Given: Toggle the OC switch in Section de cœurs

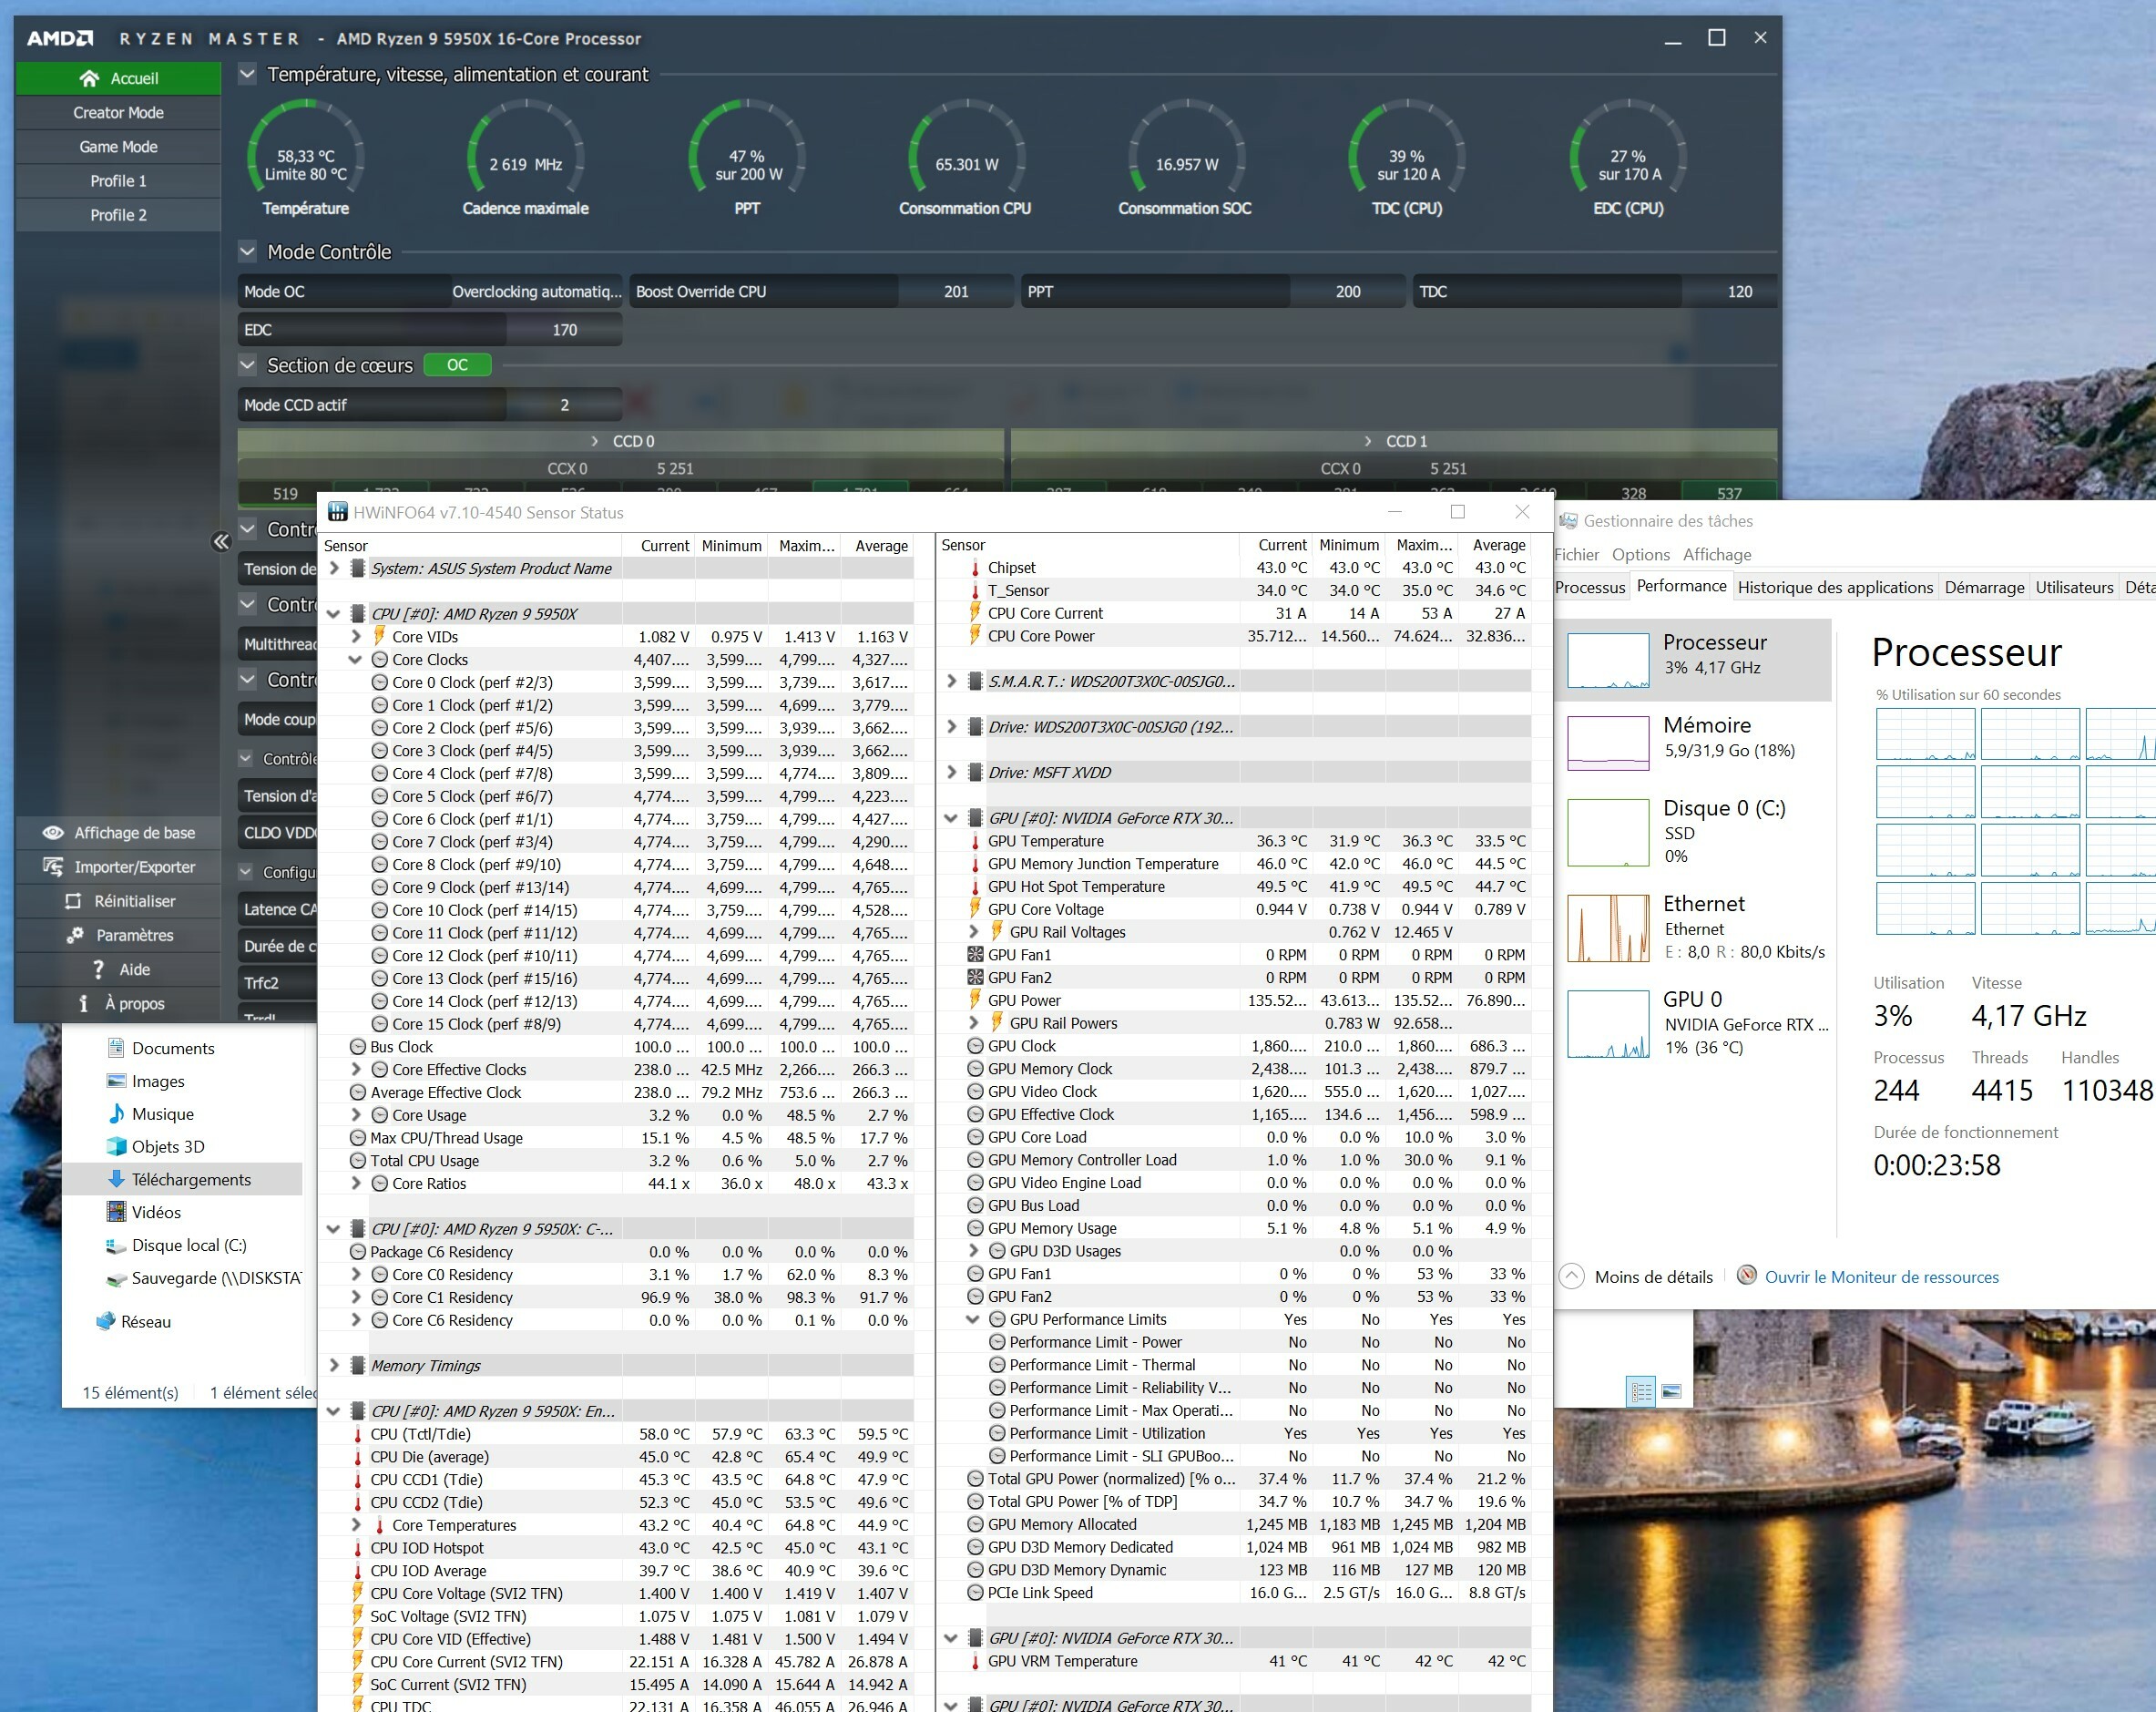Looking at the screenshot, I should tap(457, 365).
